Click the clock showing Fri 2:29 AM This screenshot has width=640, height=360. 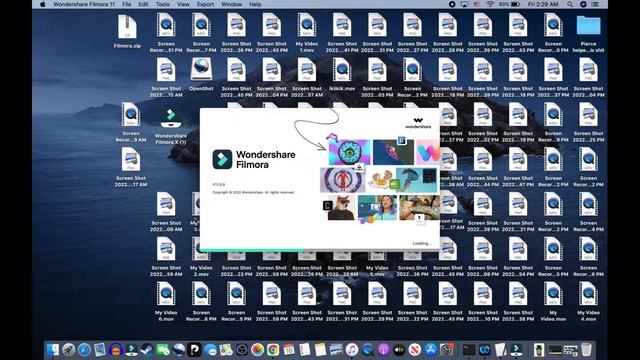(x=543, y=4)
